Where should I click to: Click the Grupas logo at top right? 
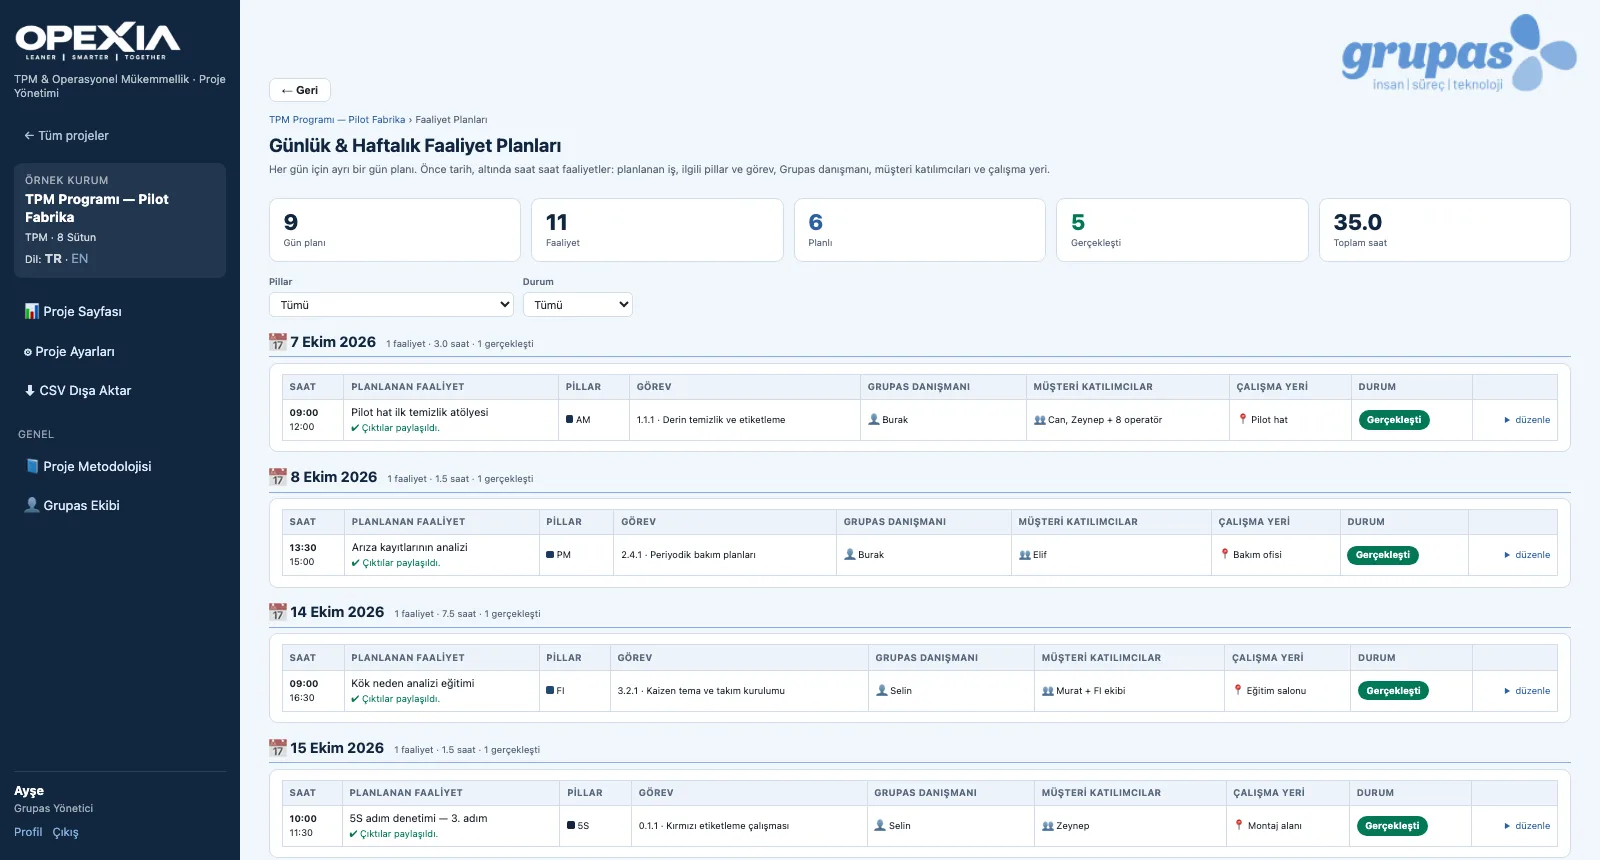point(1459,53)
